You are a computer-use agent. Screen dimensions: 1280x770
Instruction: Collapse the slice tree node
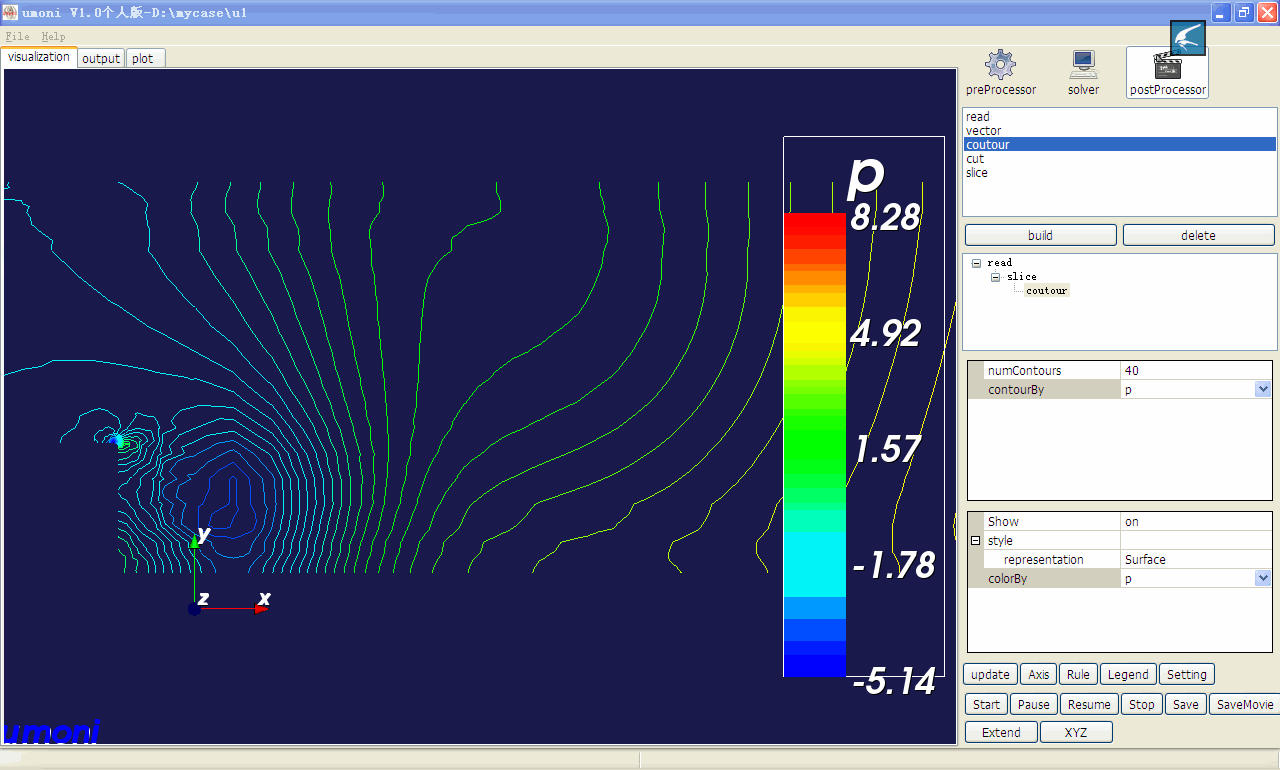coord(996,277)
